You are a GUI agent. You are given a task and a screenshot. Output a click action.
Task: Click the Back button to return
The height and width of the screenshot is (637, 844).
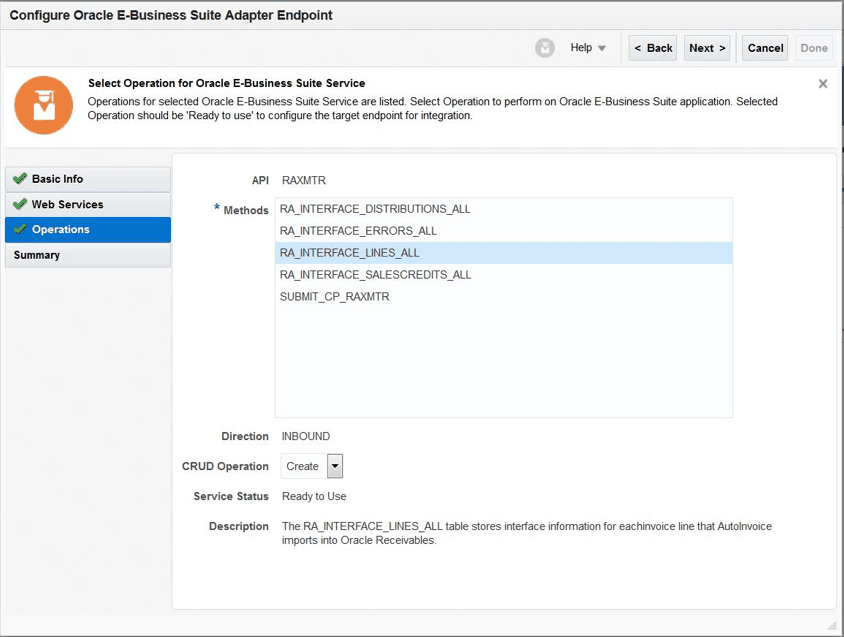coord(652,47)
